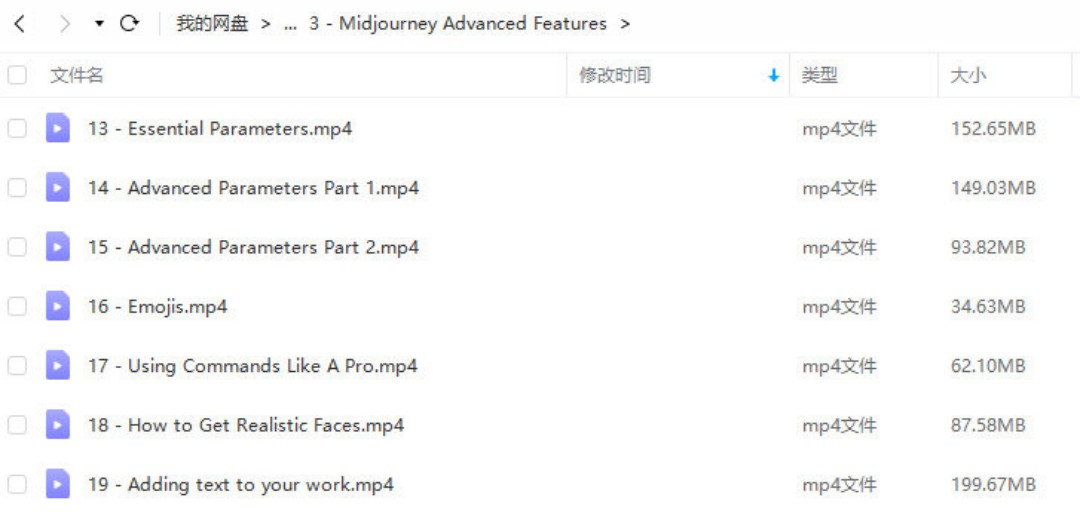Toggle the select-all checkbox in header

pos(17,75)
